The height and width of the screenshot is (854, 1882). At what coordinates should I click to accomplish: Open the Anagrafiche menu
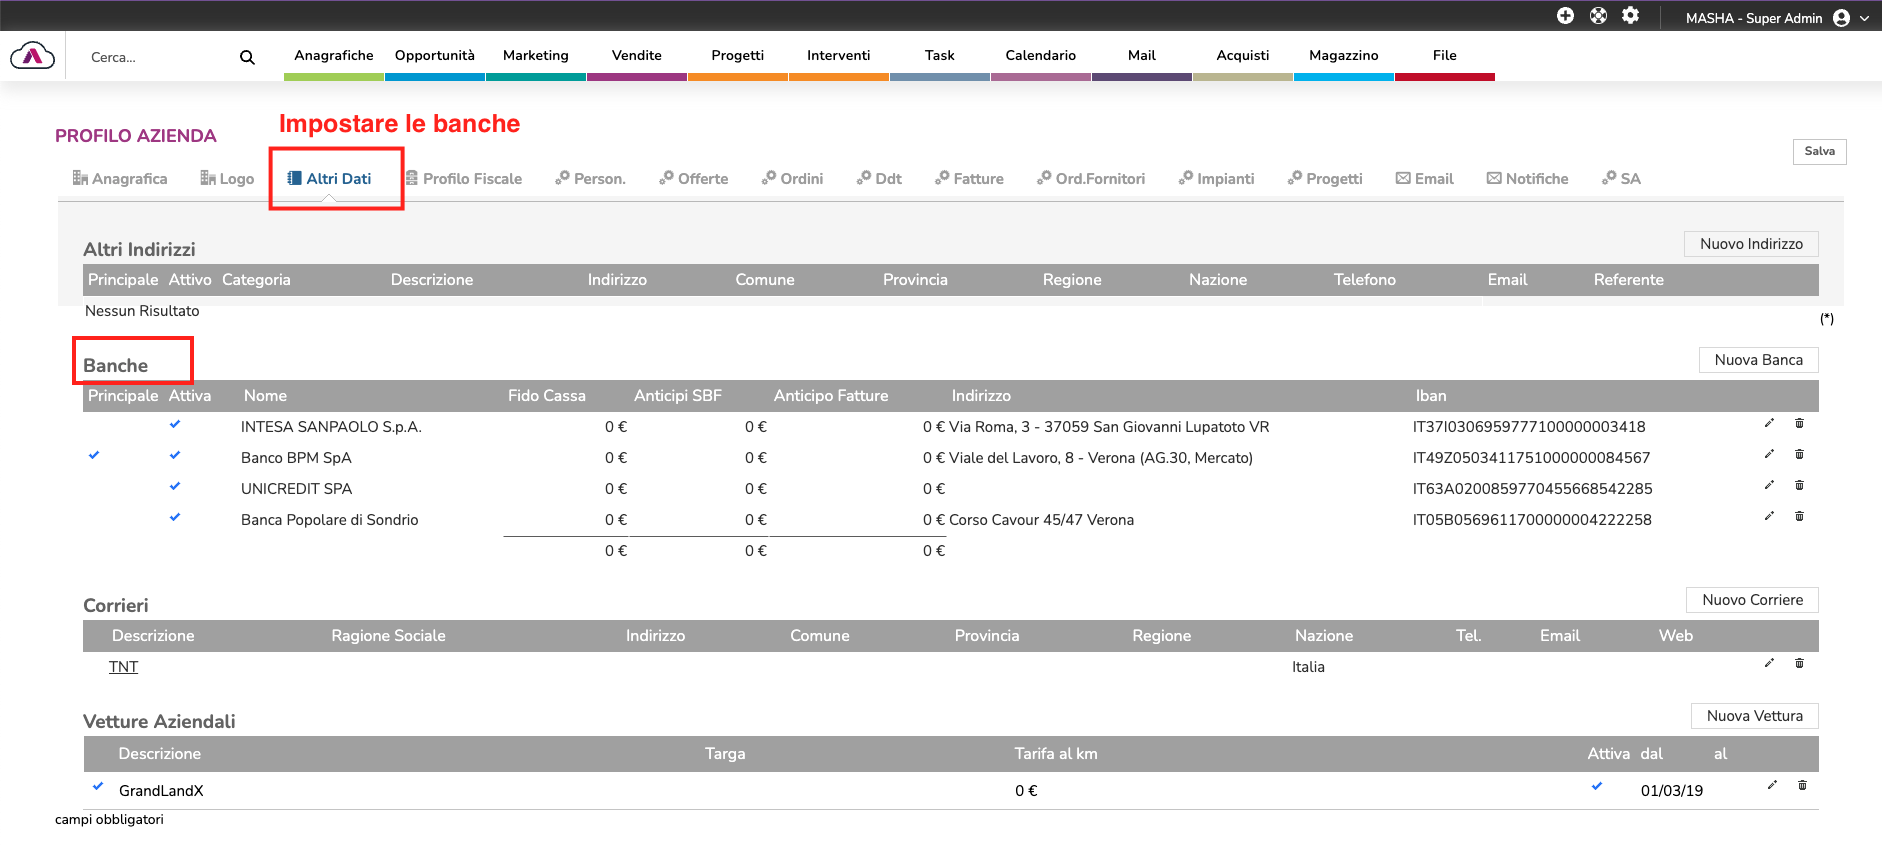(x=334, y=56)
